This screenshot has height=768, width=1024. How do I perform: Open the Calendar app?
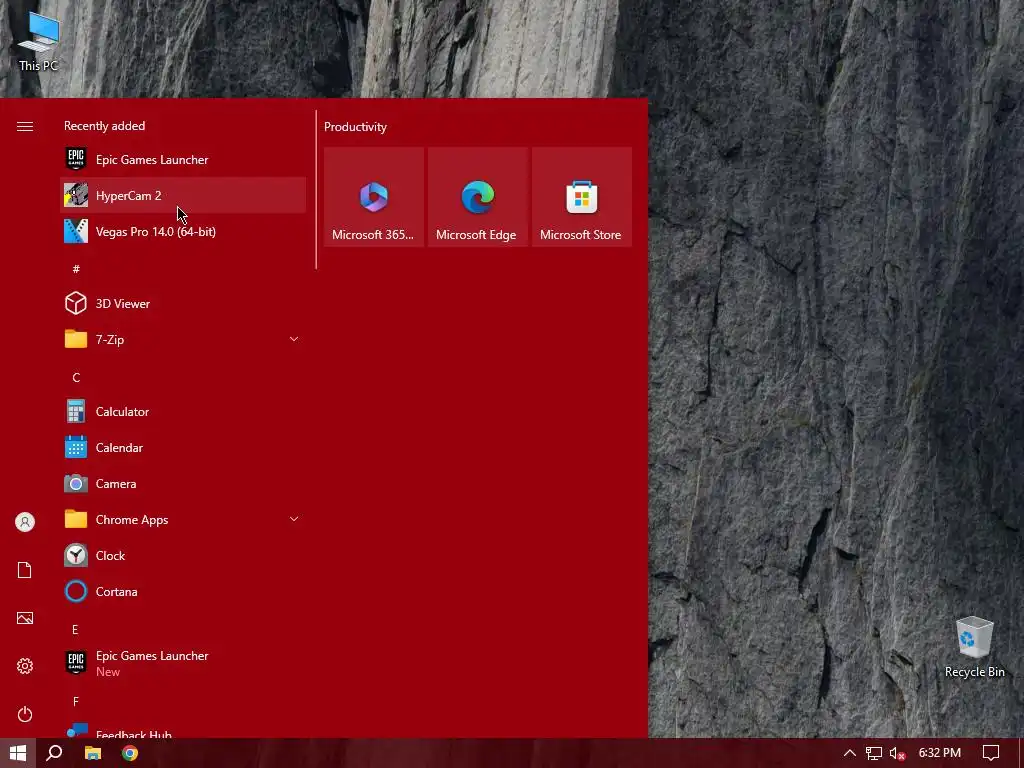point(183,447)
